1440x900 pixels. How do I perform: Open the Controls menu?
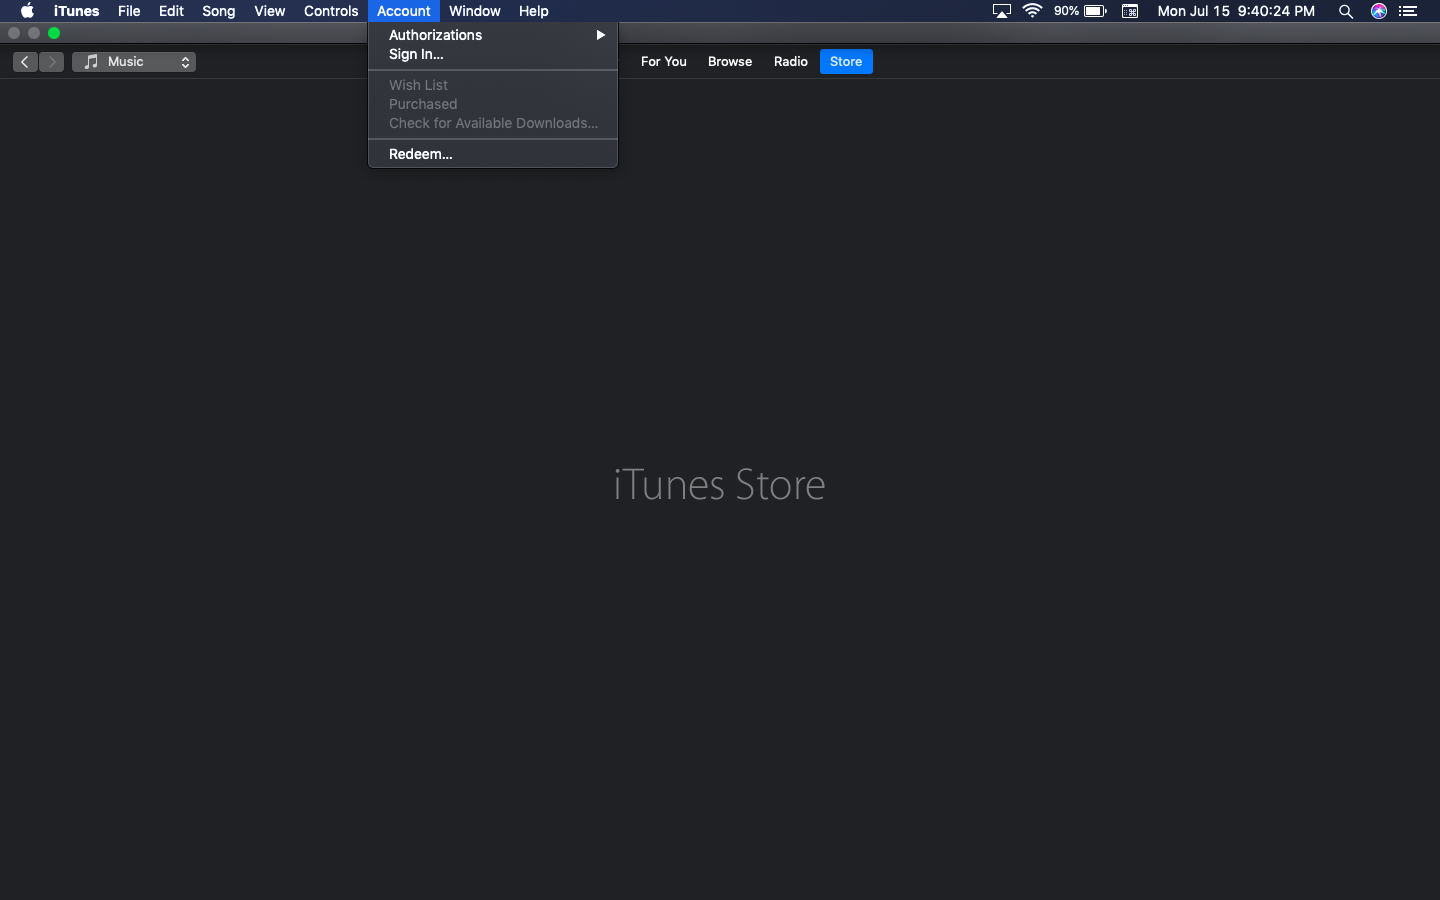point(331,11)
